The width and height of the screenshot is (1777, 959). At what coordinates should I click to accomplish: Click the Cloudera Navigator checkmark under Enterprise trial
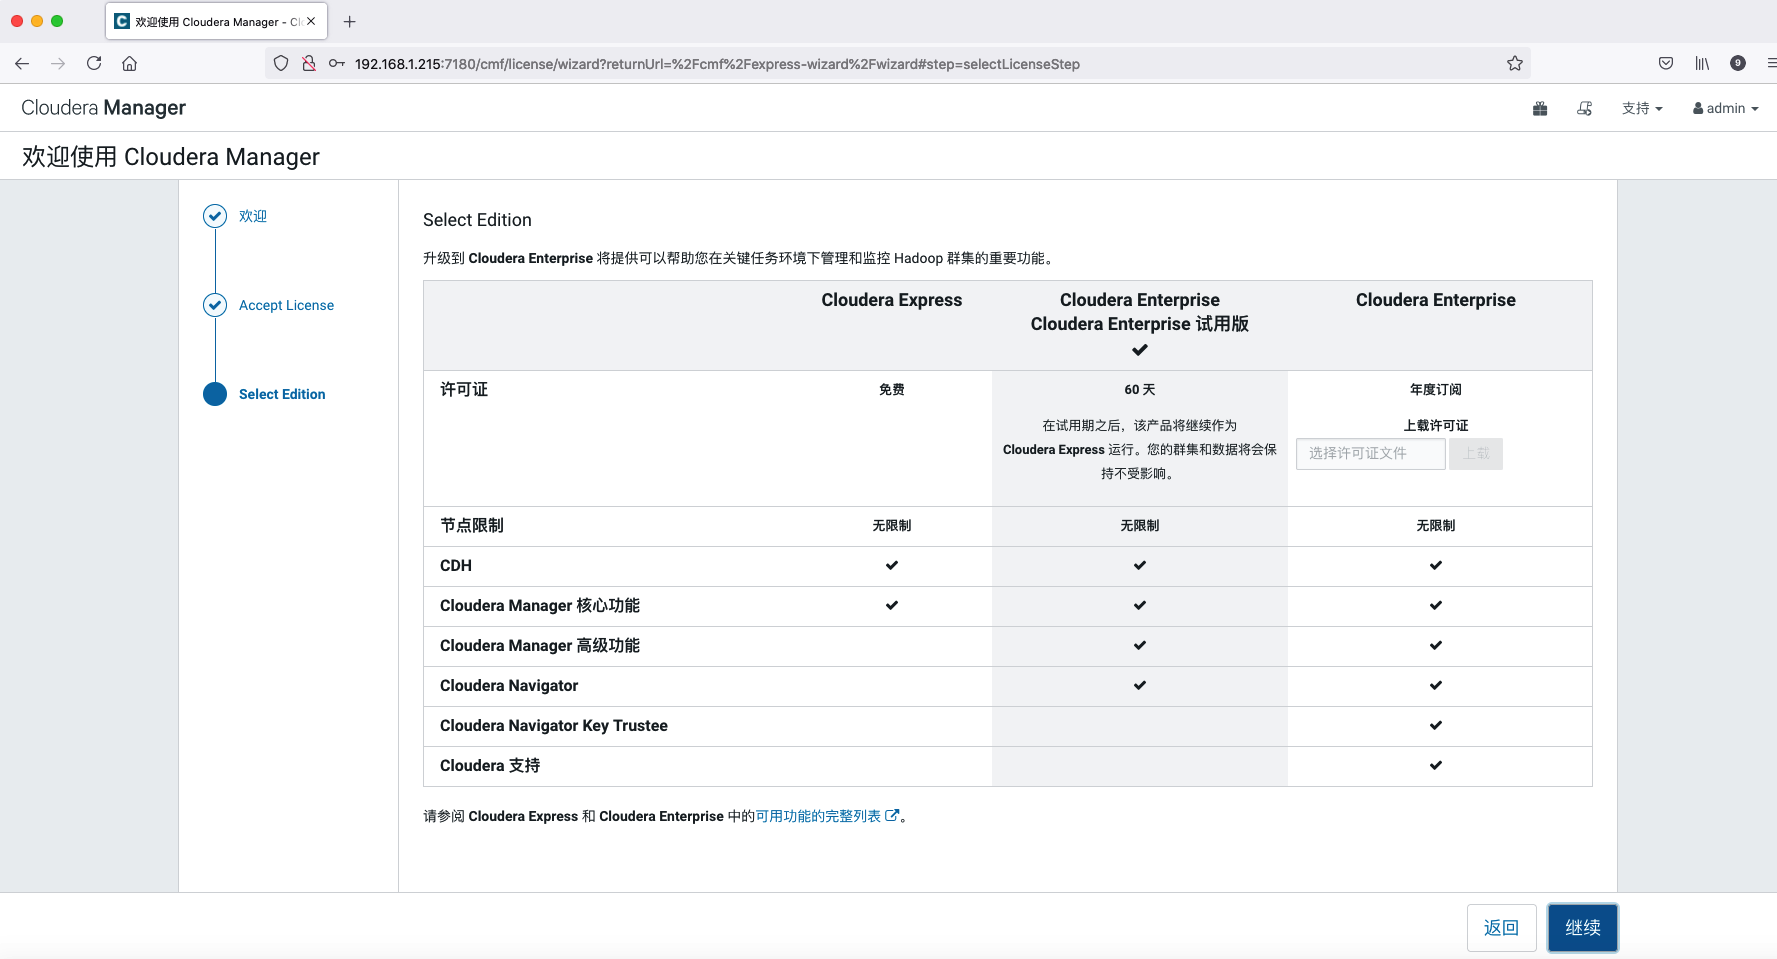(1140, 685)
